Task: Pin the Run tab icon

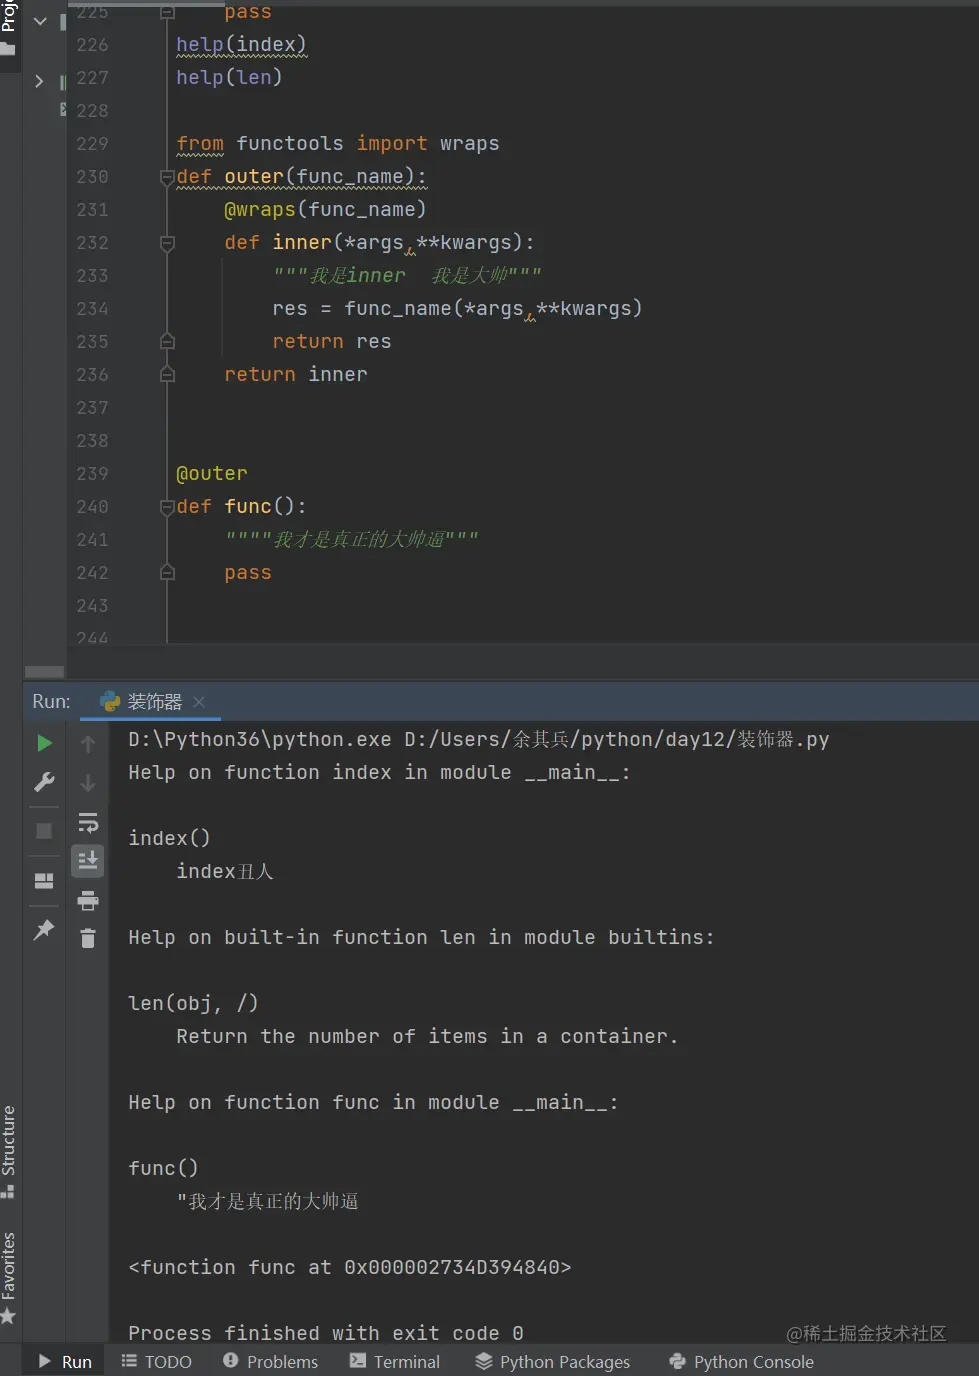Action: (44, 930)
